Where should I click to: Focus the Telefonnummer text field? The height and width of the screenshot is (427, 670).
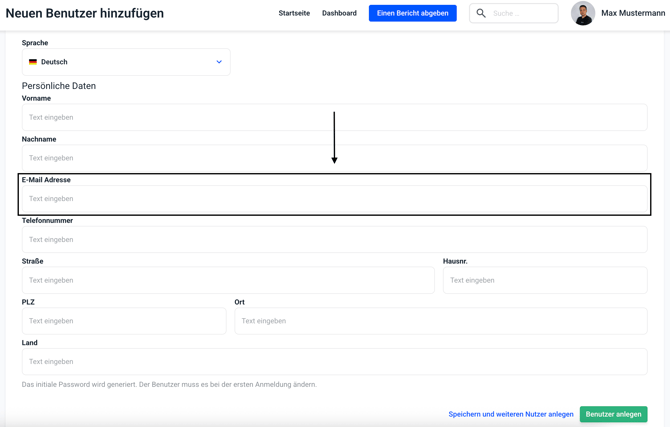pos(334,240)
